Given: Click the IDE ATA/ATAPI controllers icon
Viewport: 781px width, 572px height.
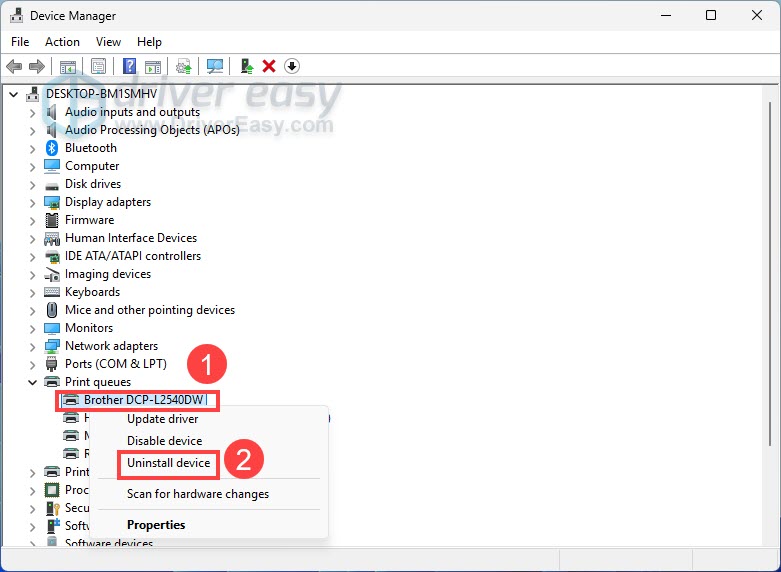Looking at the screenshot, I should point(52,256).
